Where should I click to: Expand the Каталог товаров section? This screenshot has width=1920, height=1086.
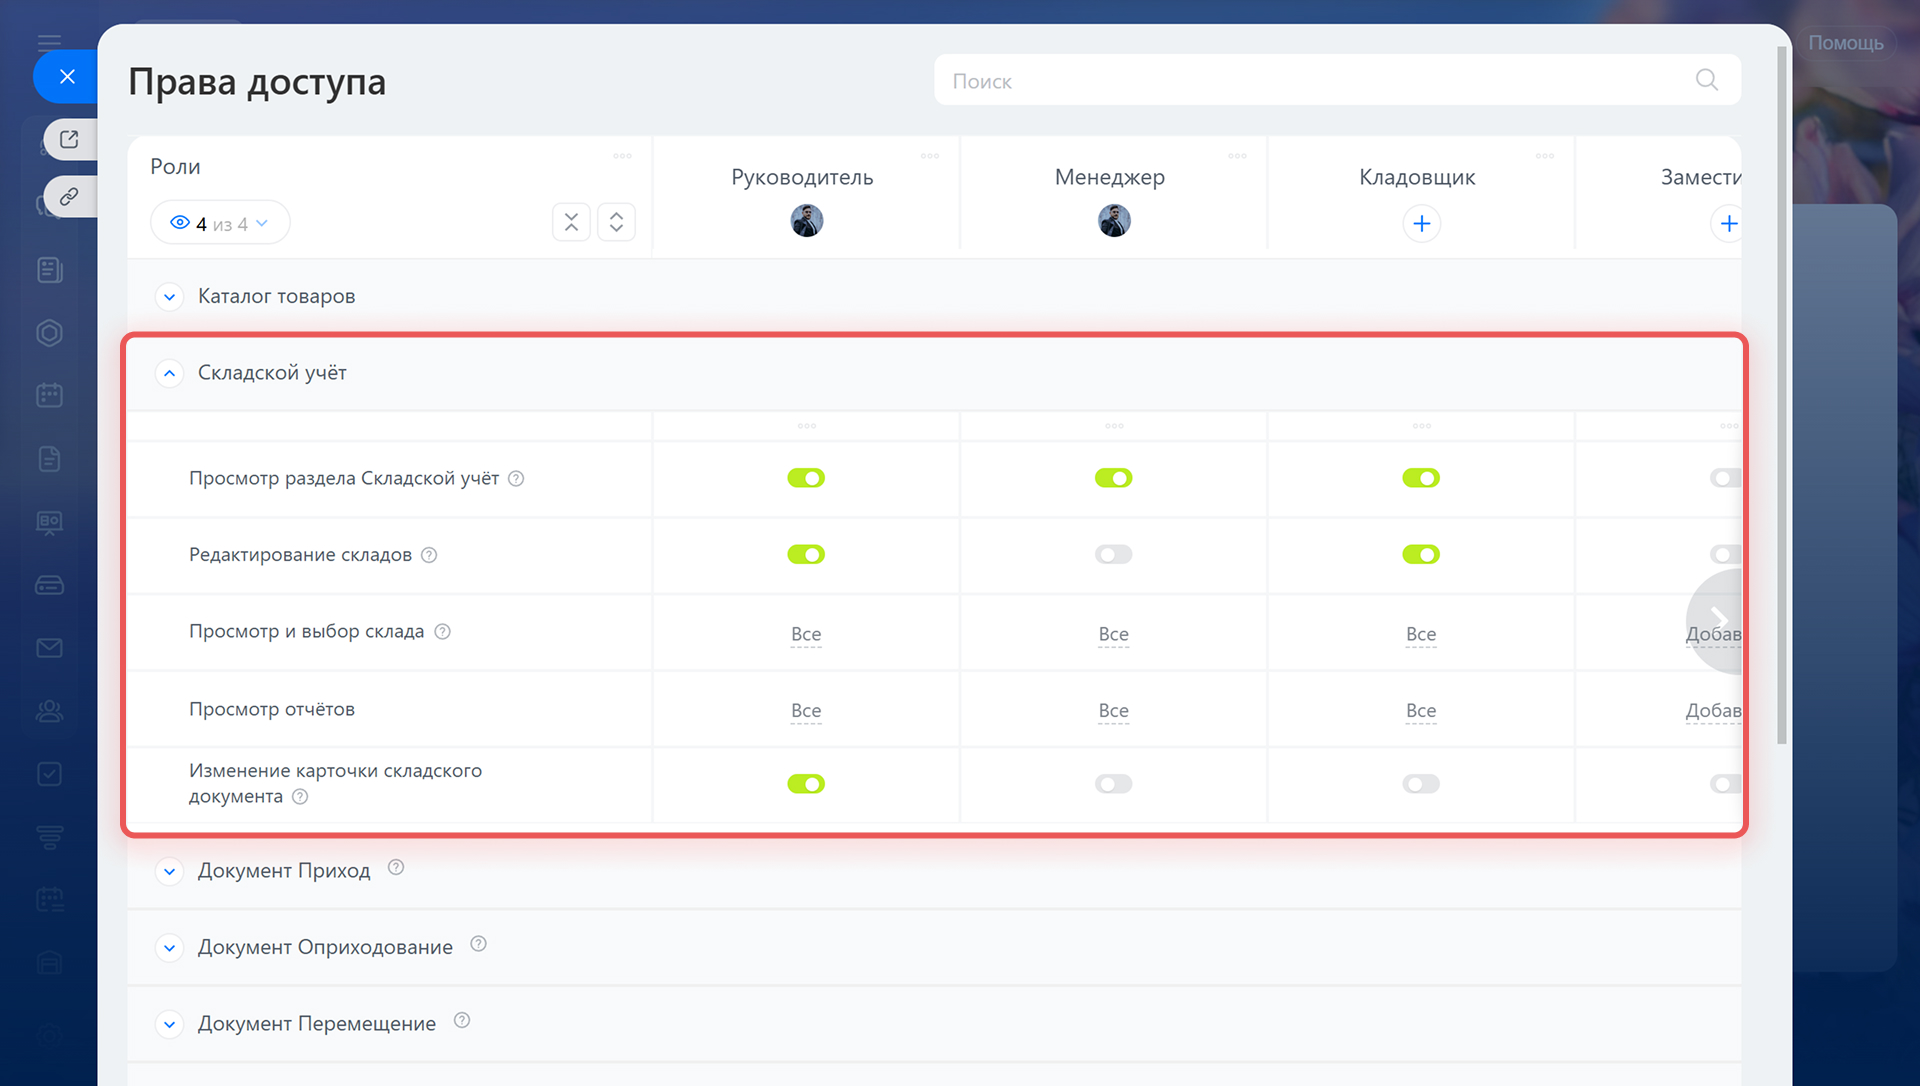[170, 297]
